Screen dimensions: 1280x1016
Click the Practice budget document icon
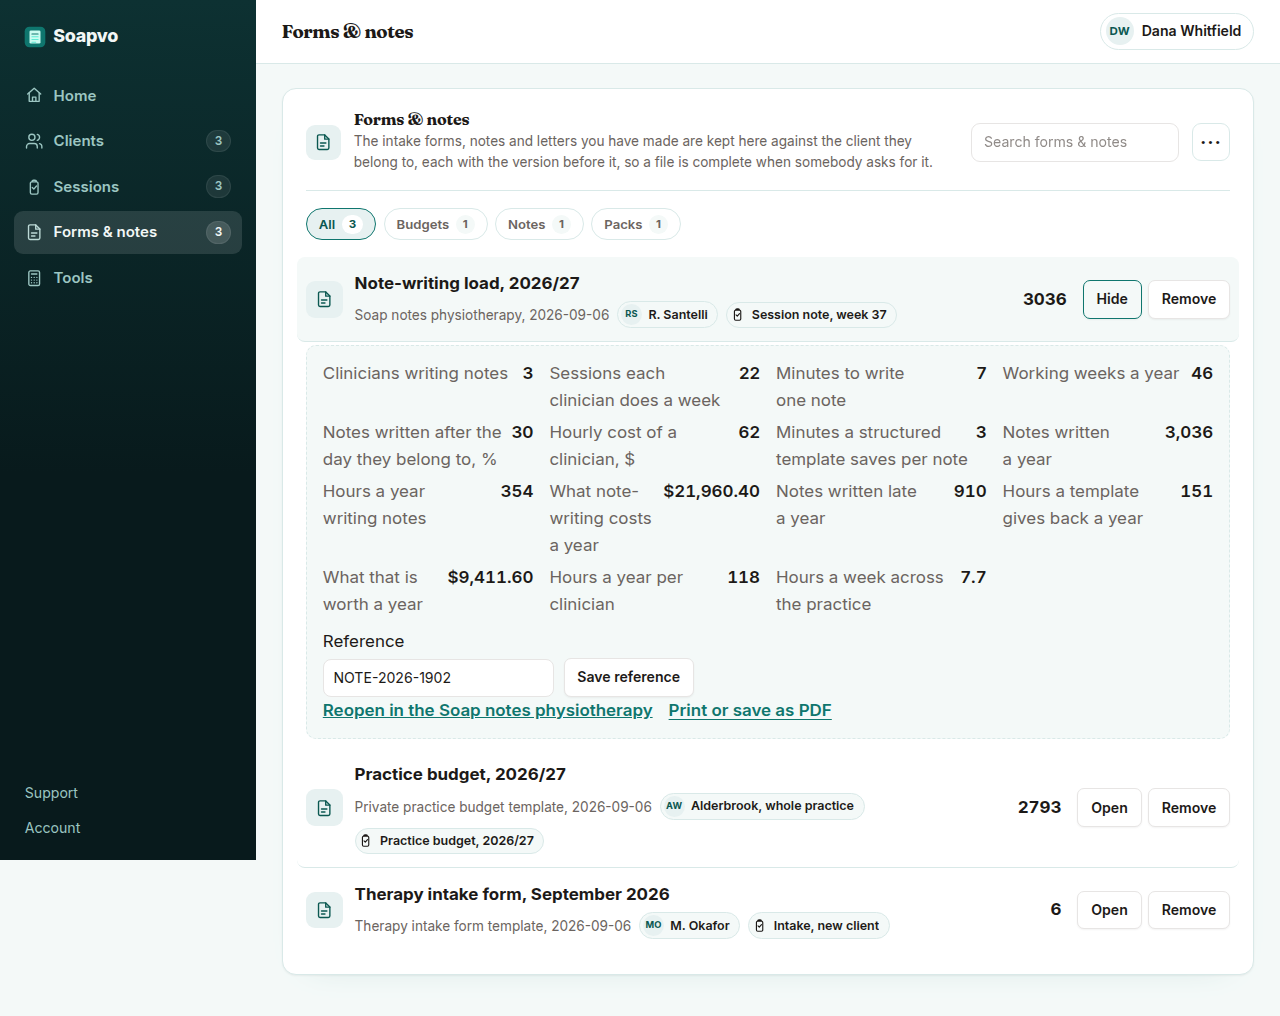coord(323,808)
